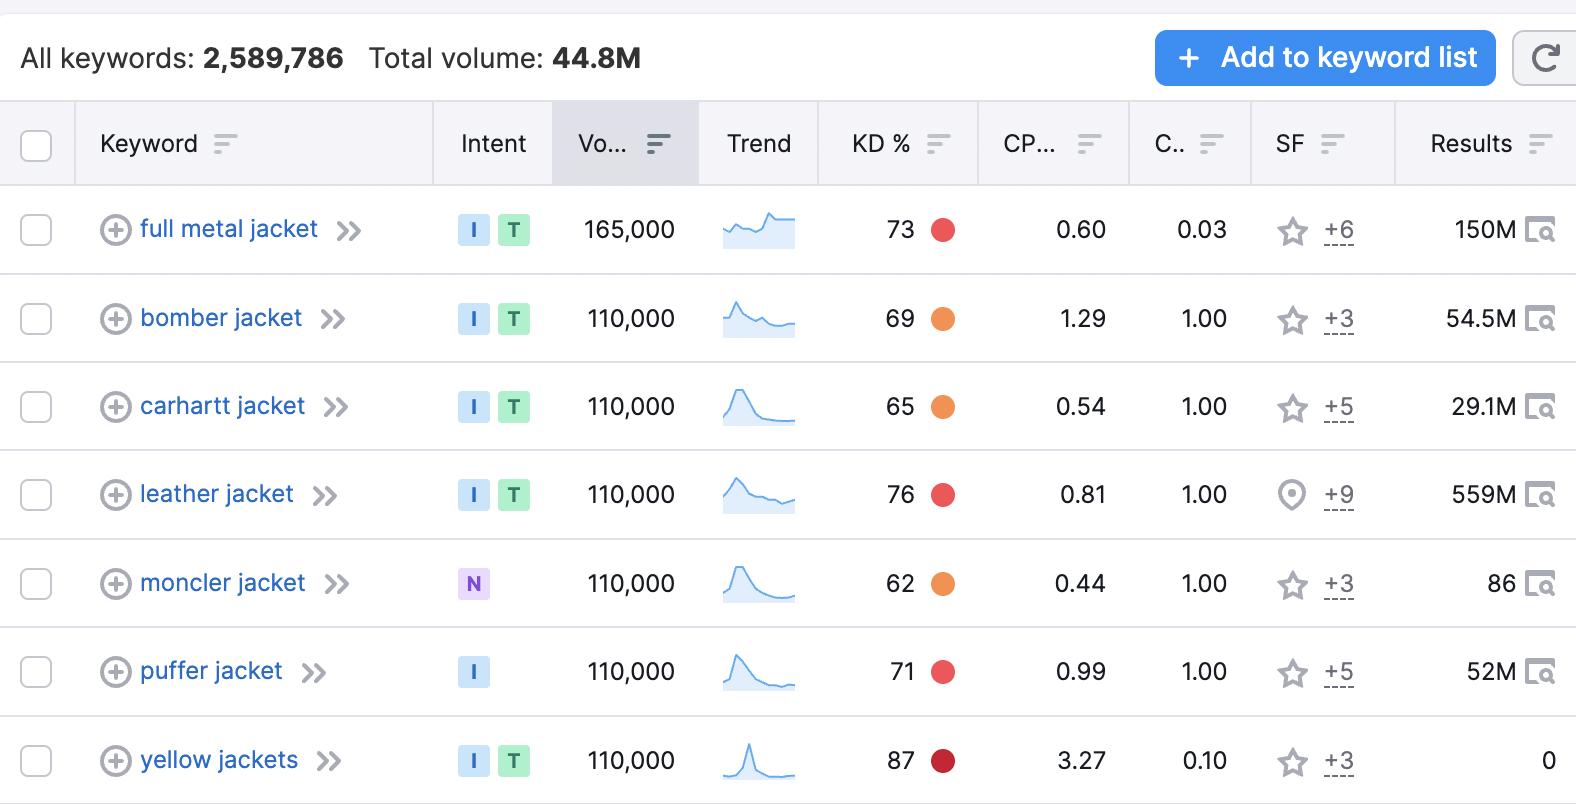1576x804 pixels.
Task: View SERP icon for bomber jacket
Action: [1540, 319]
